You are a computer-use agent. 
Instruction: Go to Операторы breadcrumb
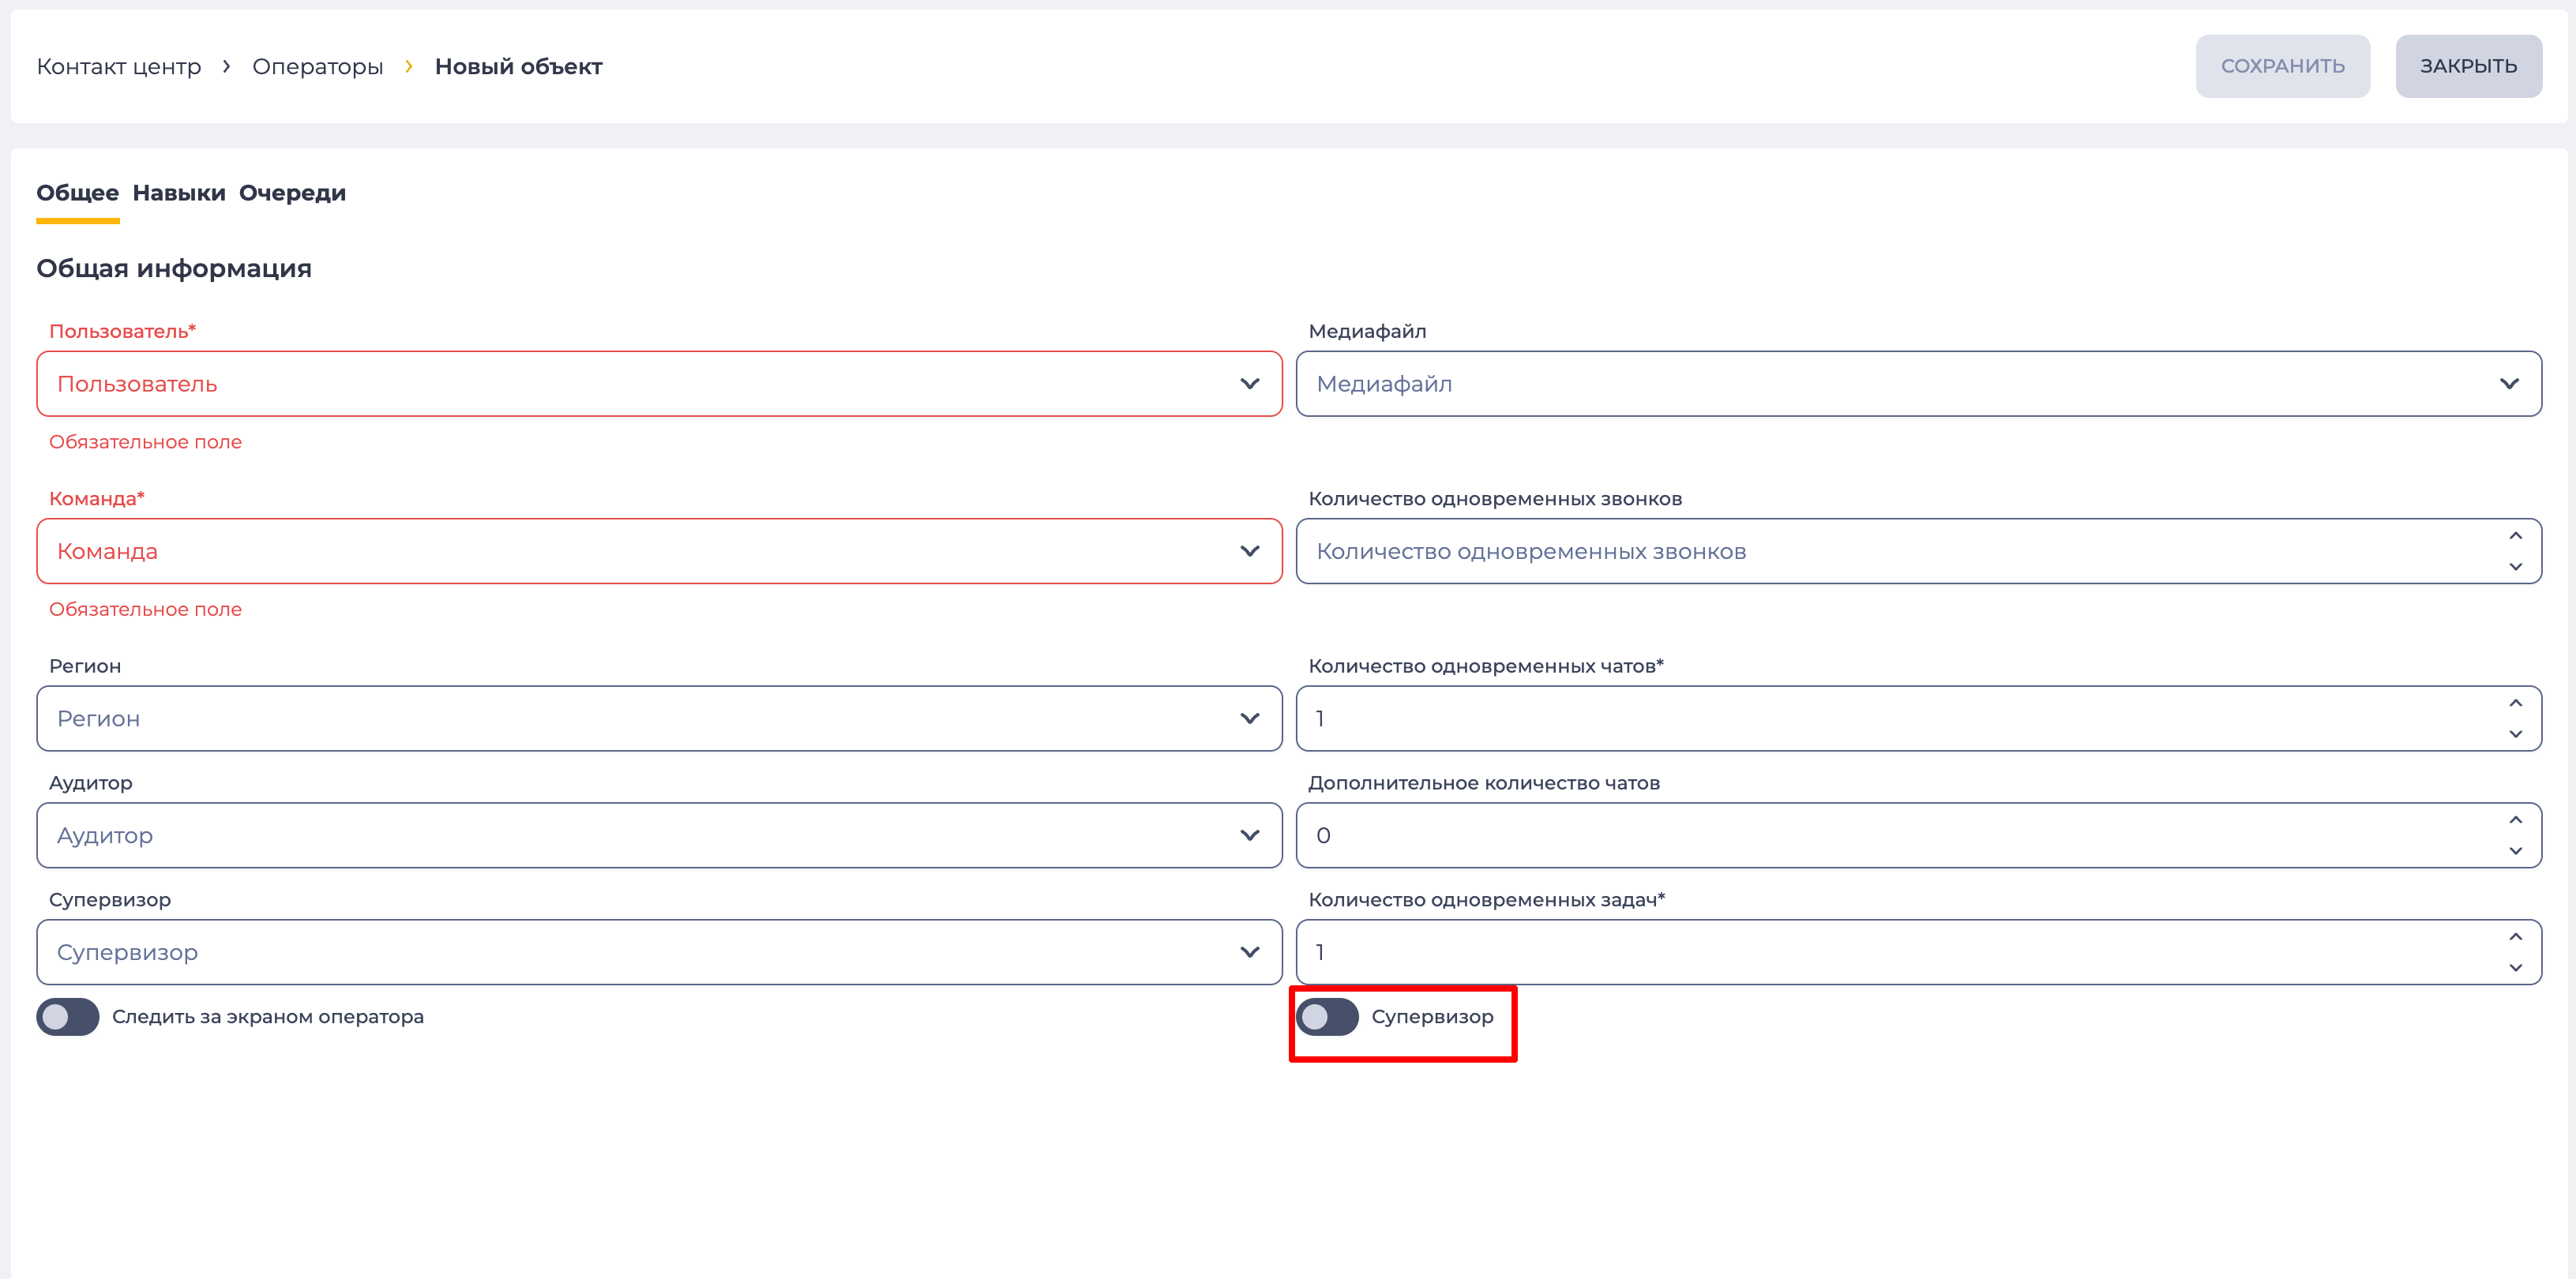[318, 67]
